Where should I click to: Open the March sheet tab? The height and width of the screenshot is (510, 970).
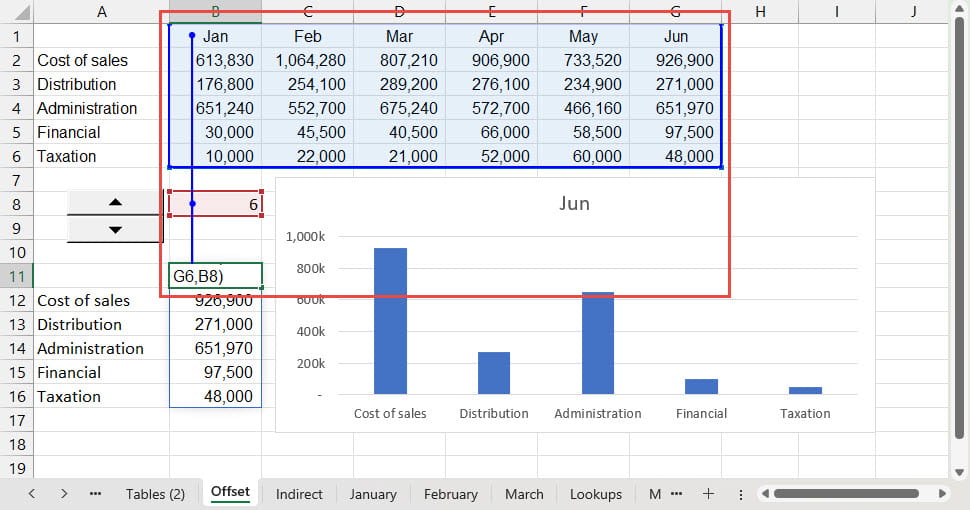(x=524, y=494)
